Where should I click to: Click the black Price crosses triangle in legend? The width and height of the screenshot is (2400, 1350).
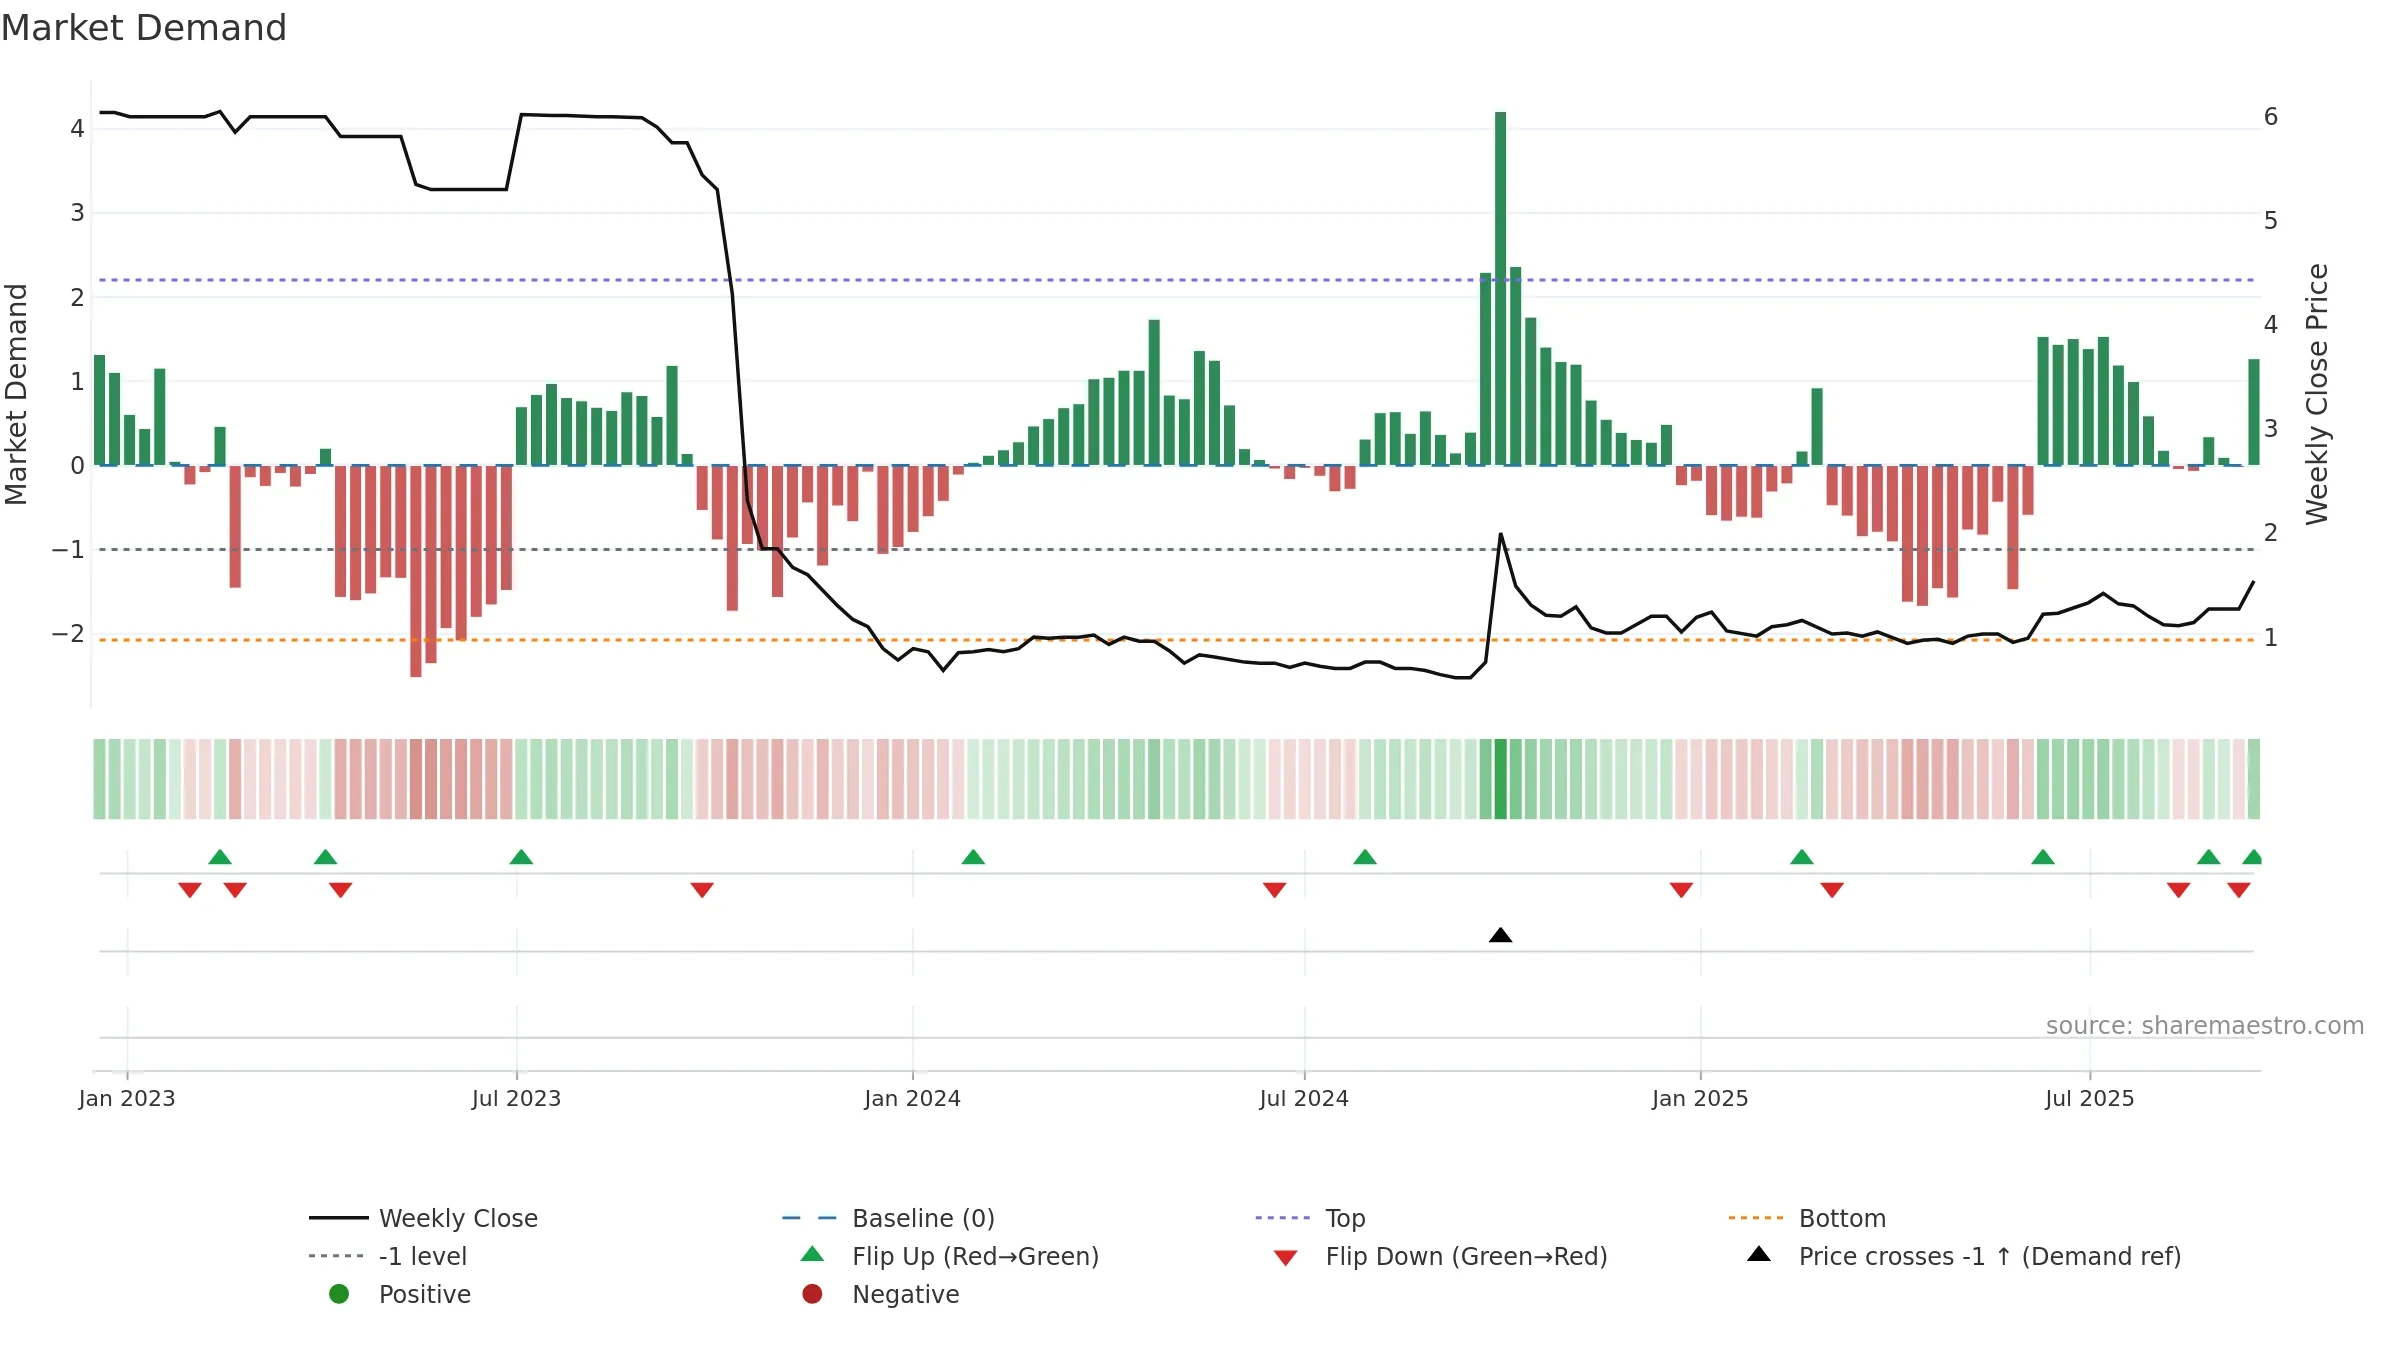(1759, 1254)
